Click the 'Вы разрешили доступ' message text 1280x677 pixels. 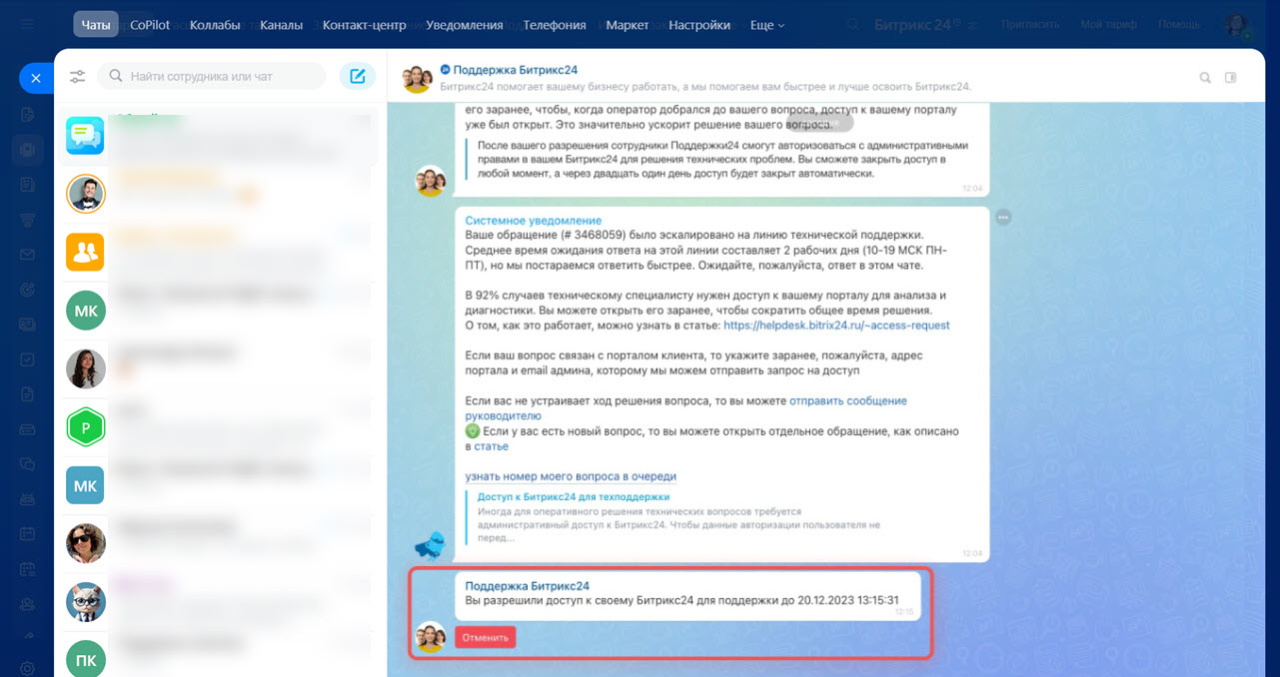point(682,601)
